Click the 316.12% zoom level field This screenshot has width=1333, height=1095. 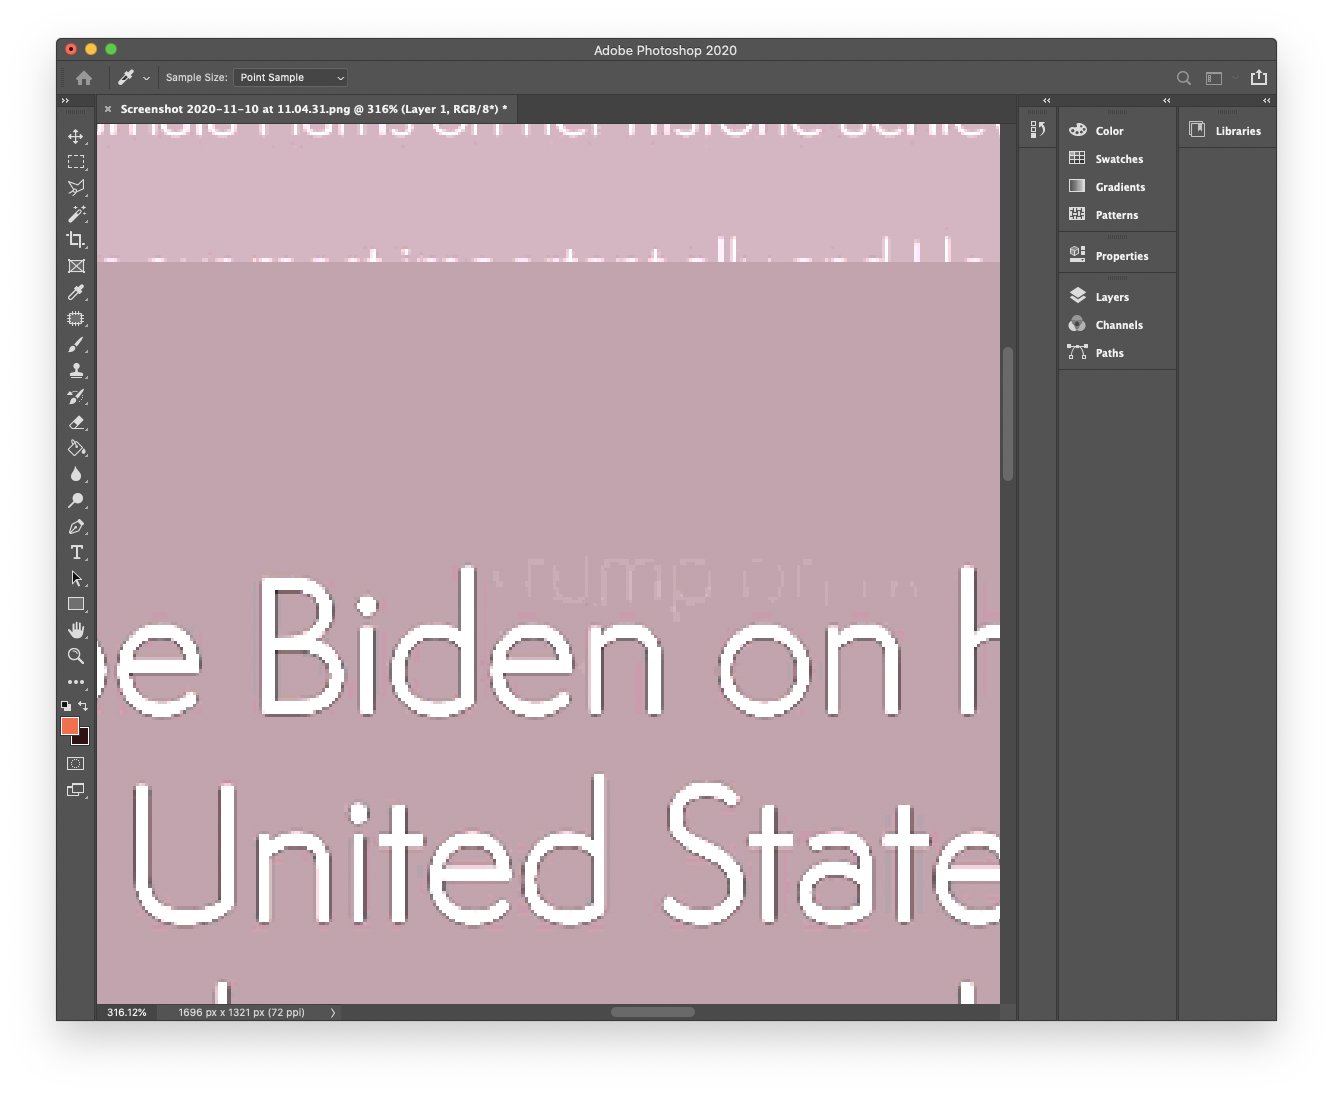point(127,1012)
